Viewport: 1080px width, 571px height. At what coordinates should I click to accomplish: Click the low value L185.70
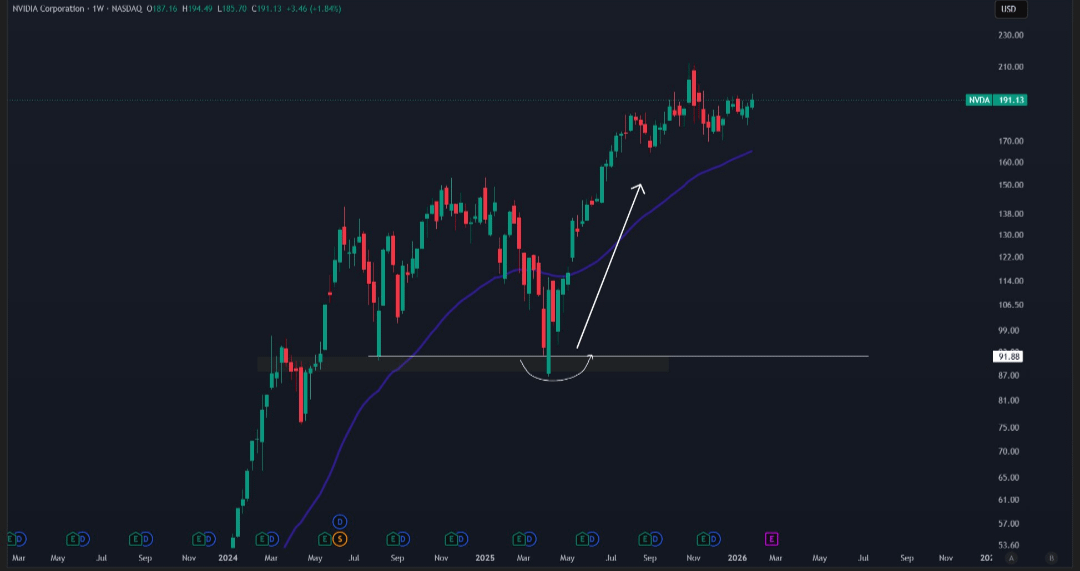232,9
